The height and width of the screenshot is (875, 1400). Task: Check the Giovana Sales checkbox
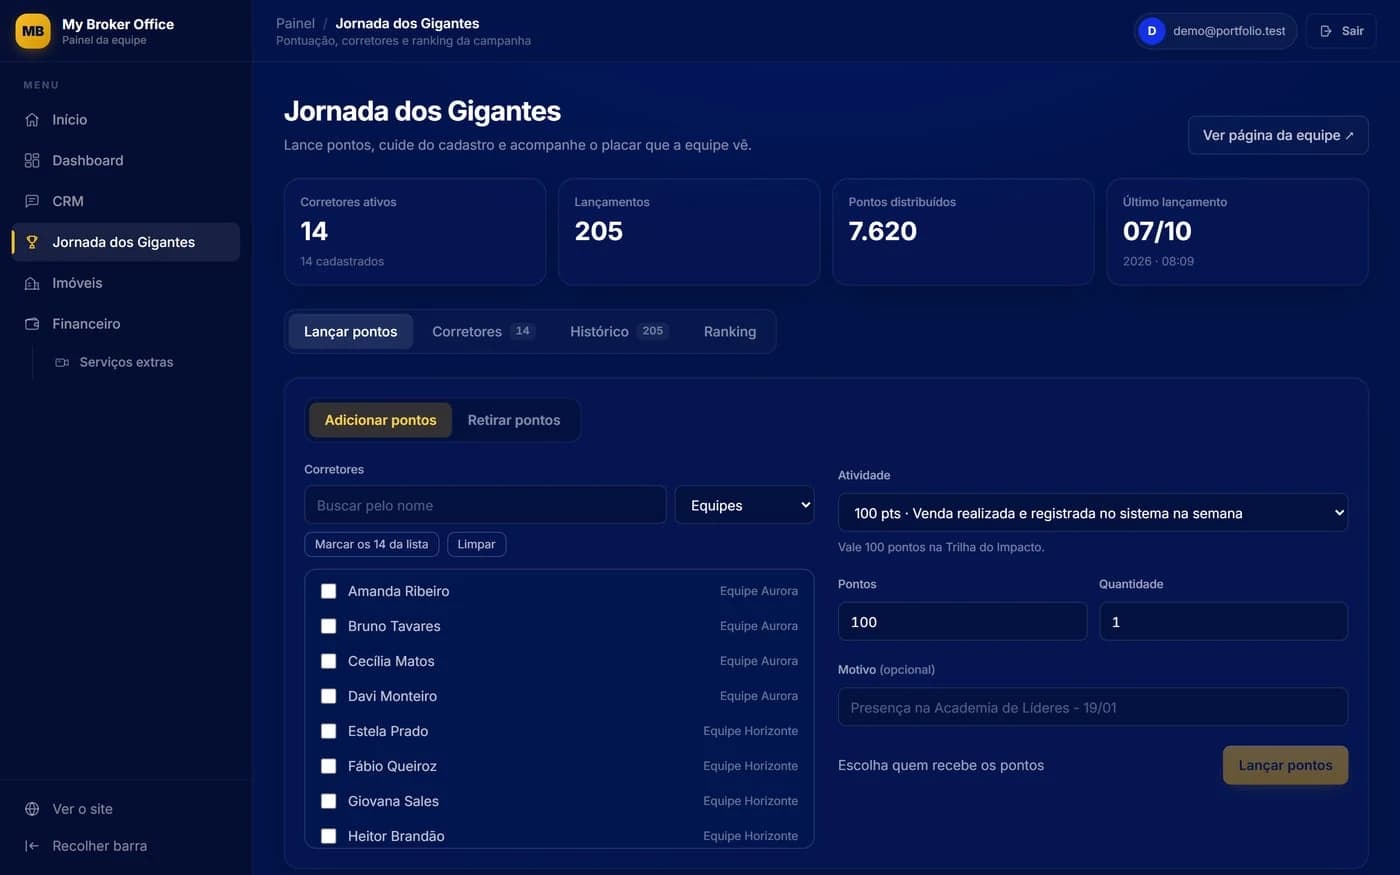pos(328,802)
